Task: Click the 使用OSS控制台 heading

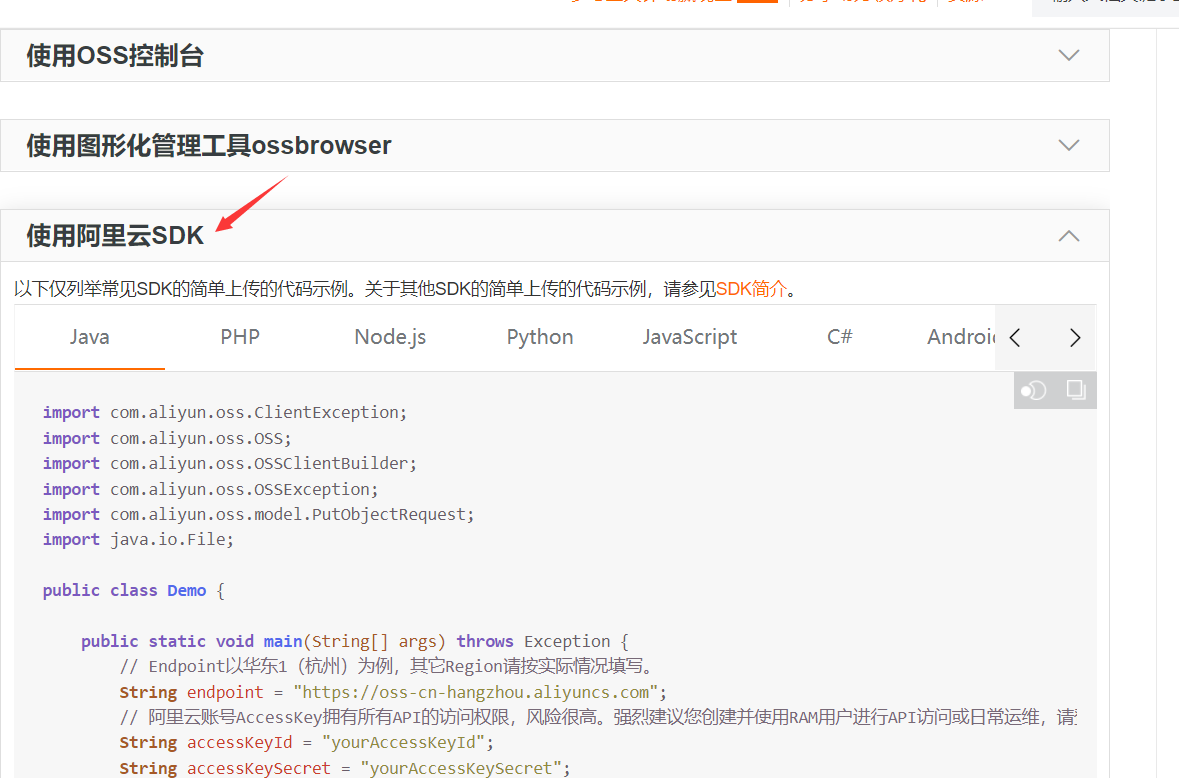Action: coord(115,56)
